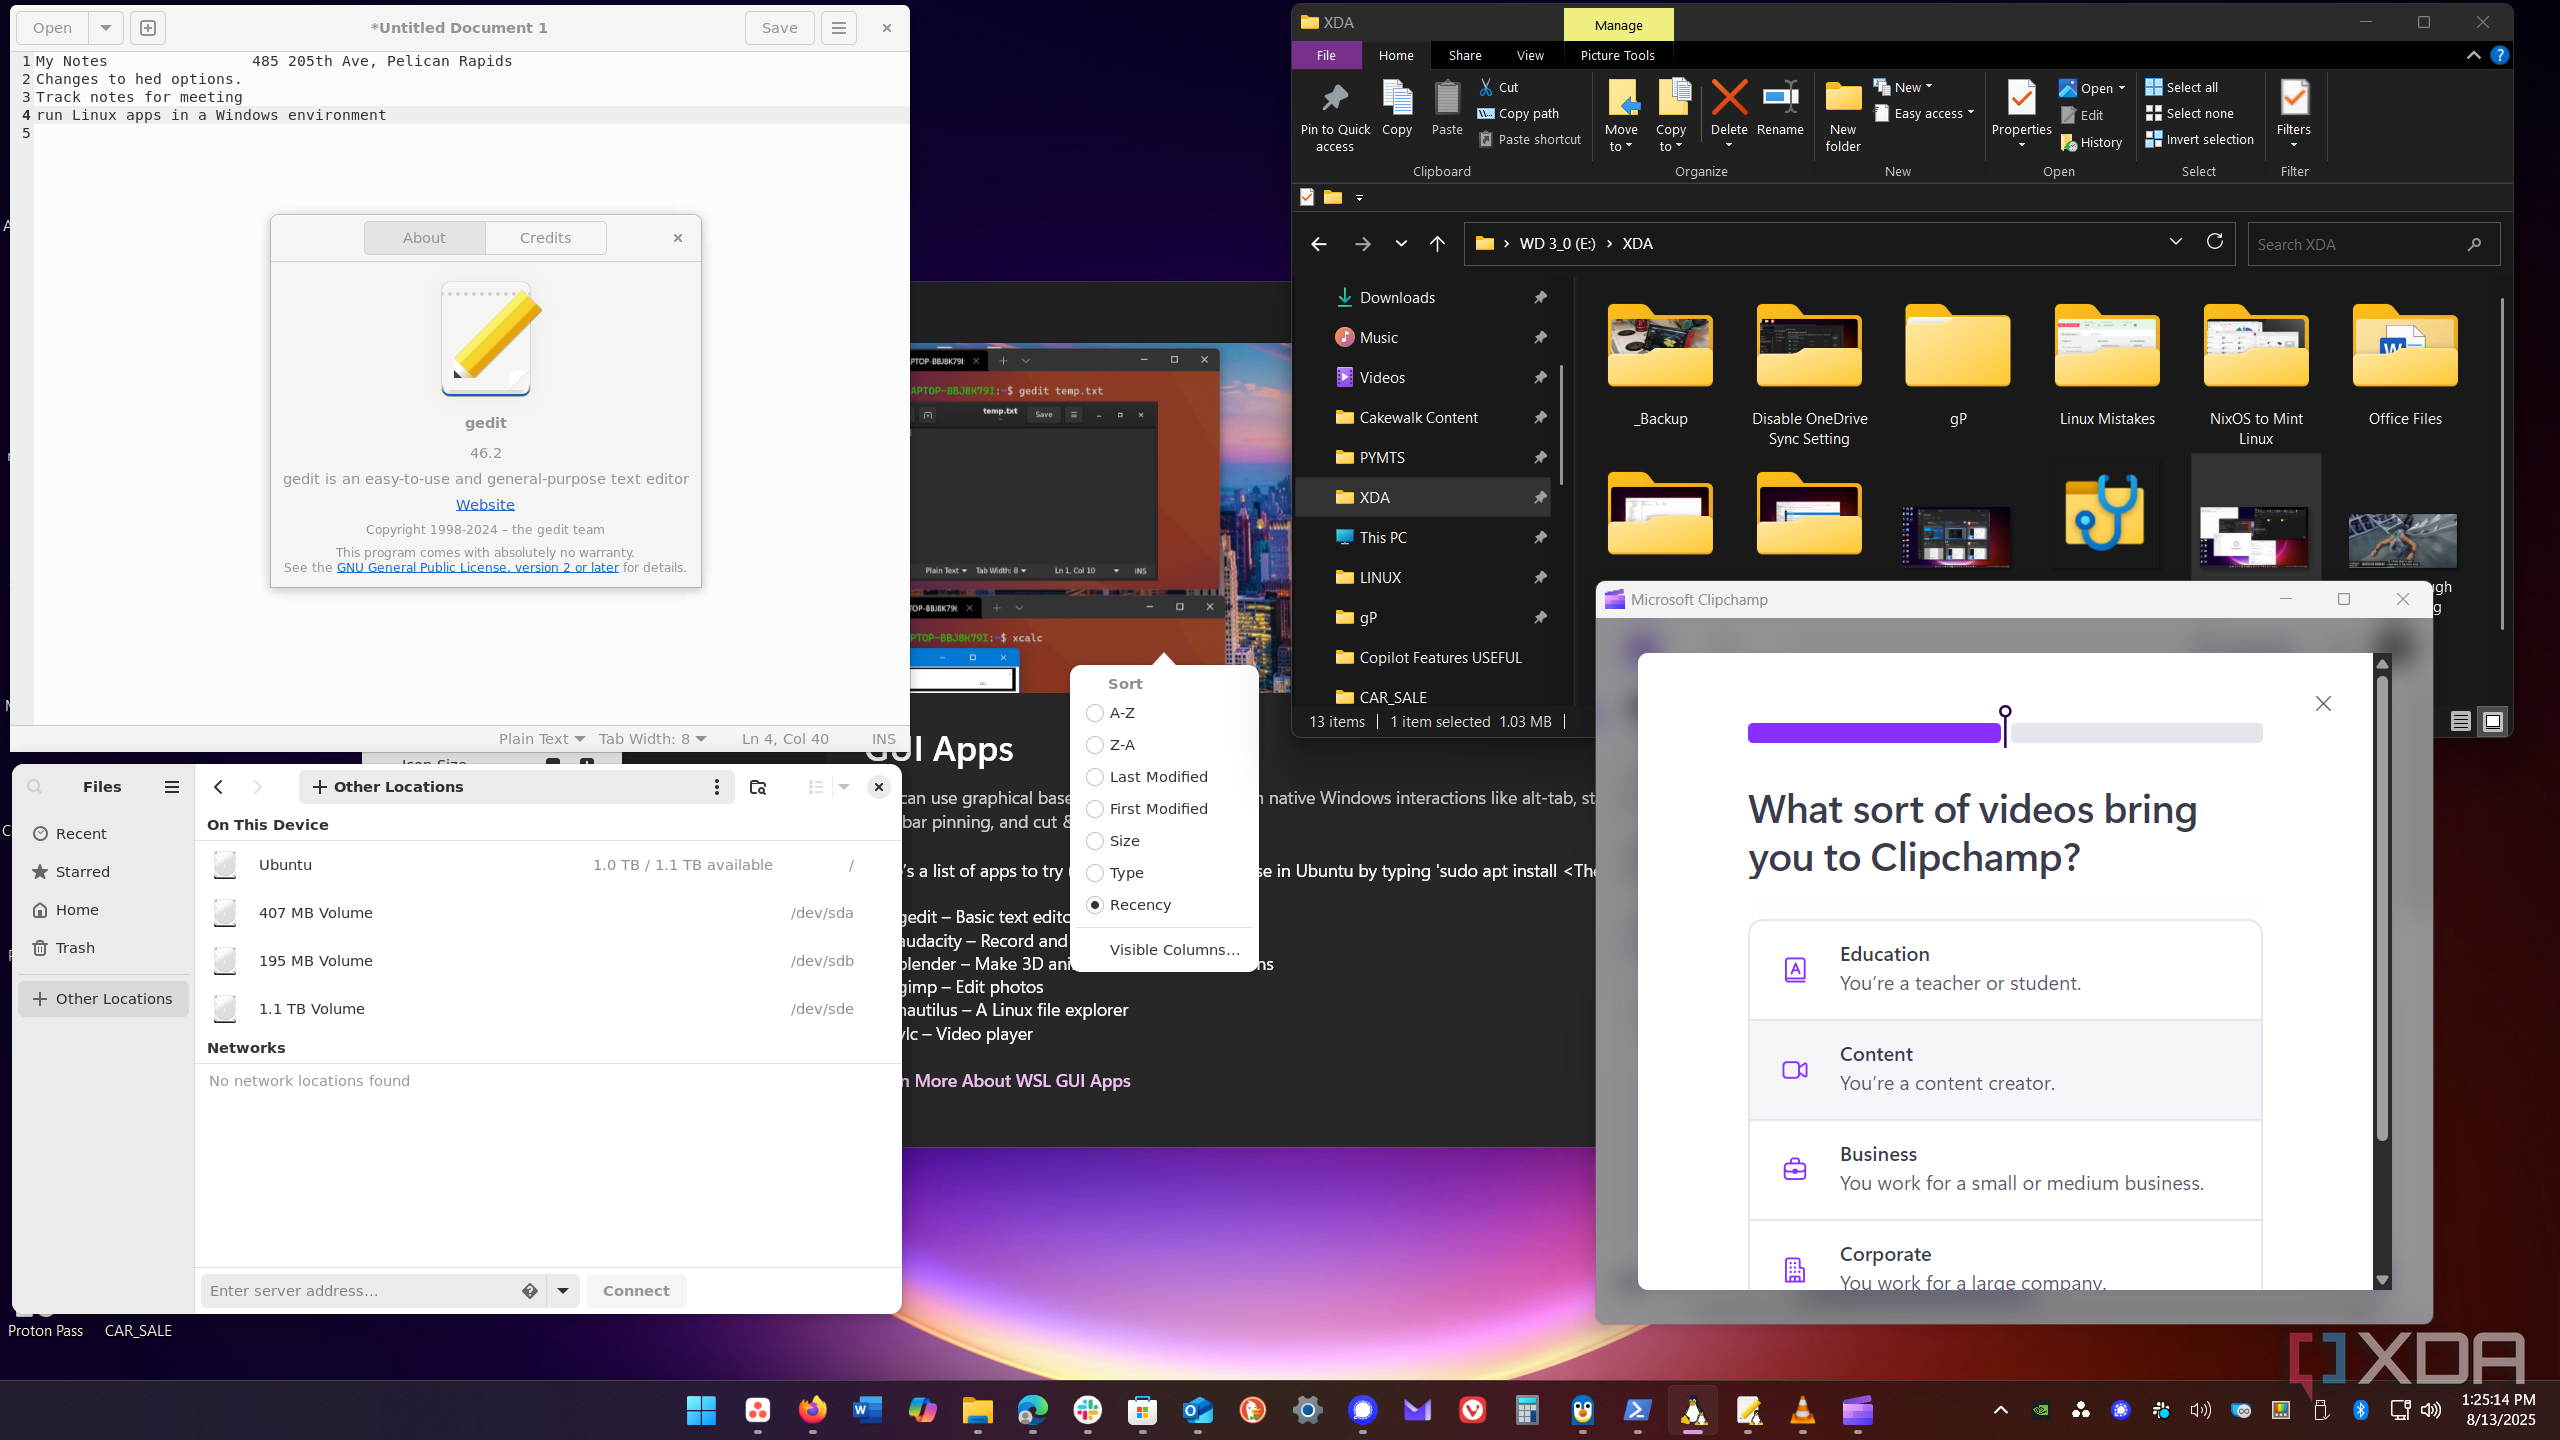Image resolution: width=2560 pixels, height=1440 pixels.
Task: Click New folder icon in ribbon
Action: tap(1842, 99)
